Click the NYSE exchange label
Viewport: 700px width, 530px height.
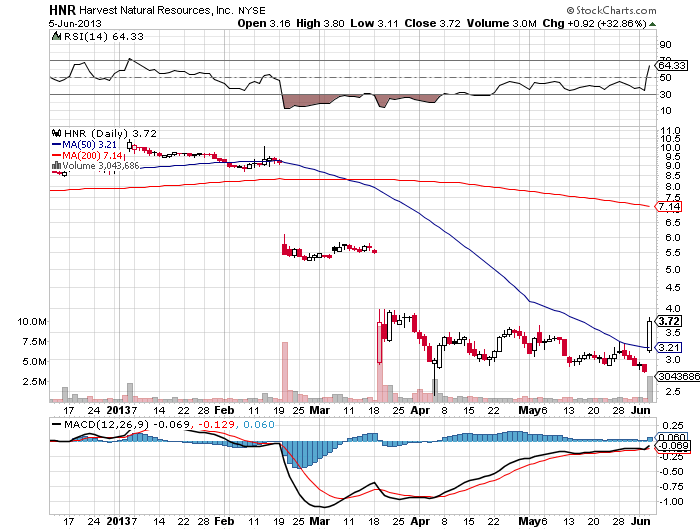tap(252, 10)
